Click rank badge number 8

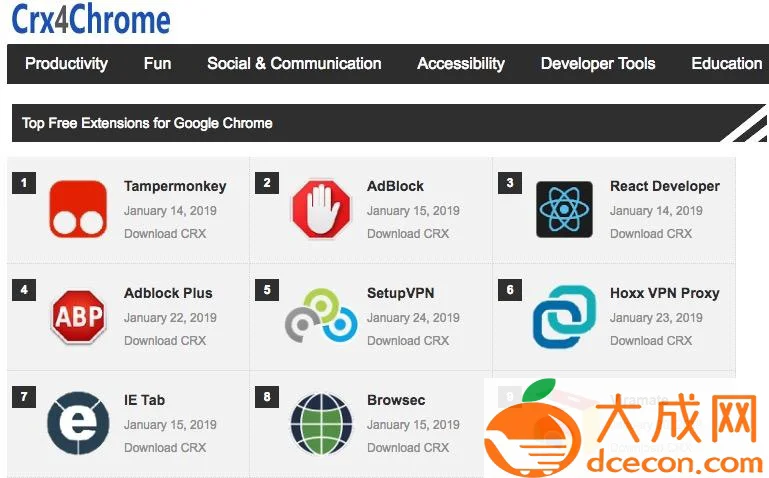[267, 397]
